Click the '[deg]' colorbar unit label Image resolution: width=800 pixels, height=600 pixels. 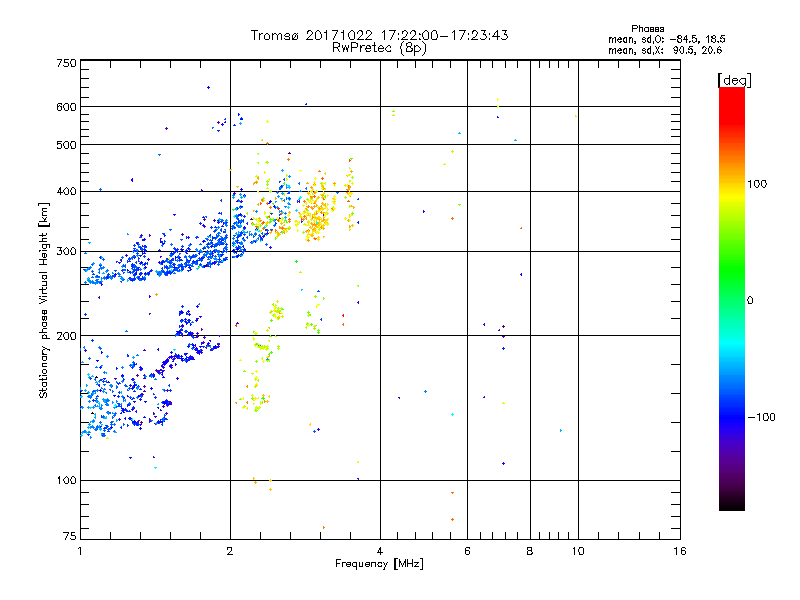click(734, 81)
